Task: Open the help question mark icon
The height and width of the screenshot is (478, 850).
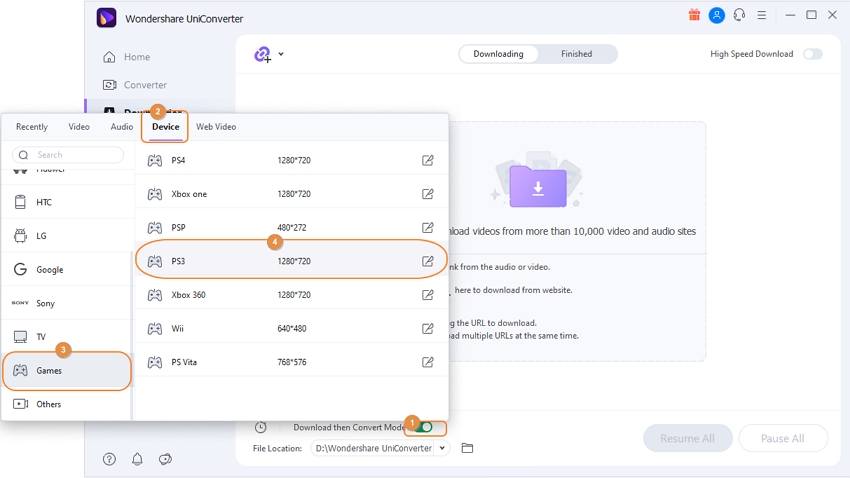Action: 109,459
